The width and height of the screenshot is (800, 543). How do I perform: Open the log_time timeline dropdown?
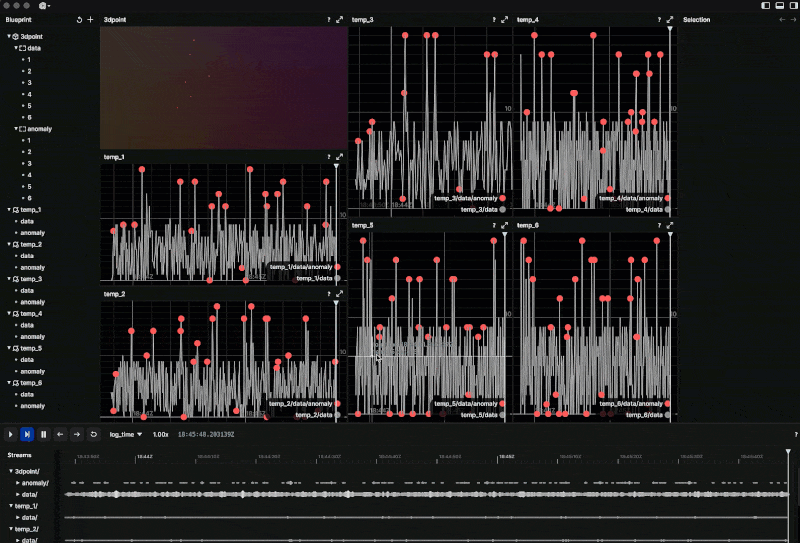(x=125, y=435)
